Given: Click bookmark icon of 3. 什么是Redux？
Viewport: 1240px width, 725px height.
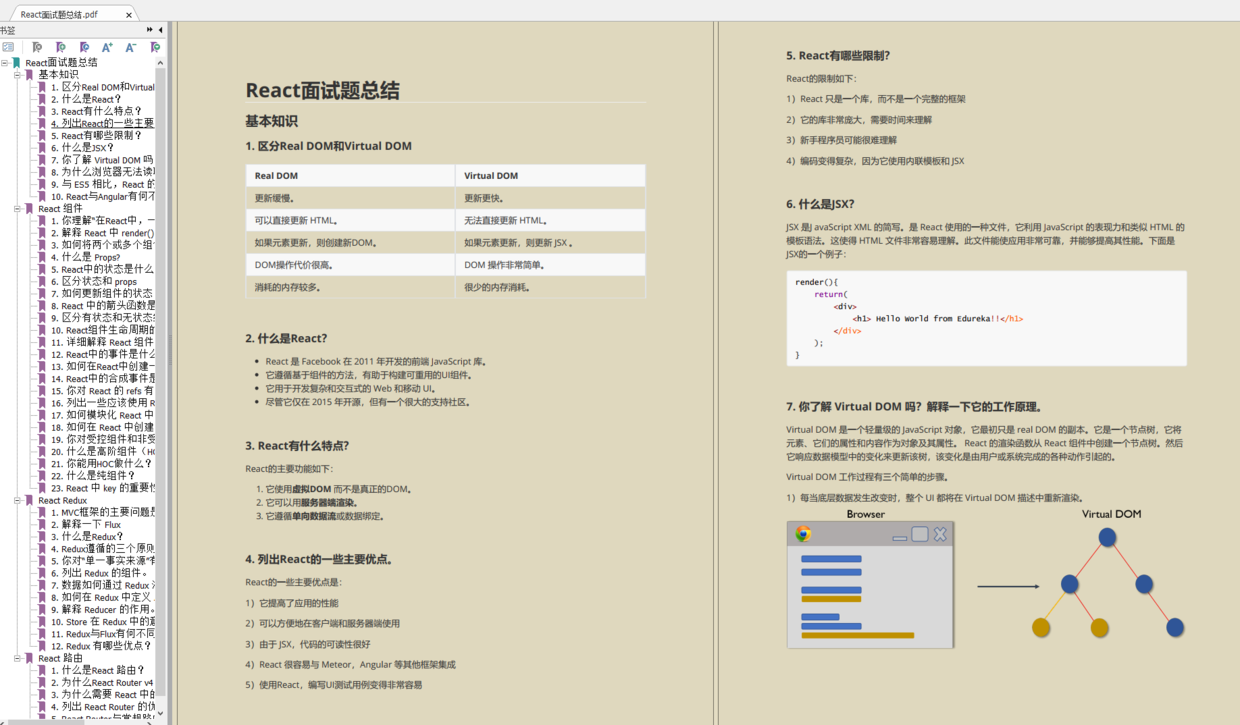Looking at the screenshot, I should [x=43, y=537].
